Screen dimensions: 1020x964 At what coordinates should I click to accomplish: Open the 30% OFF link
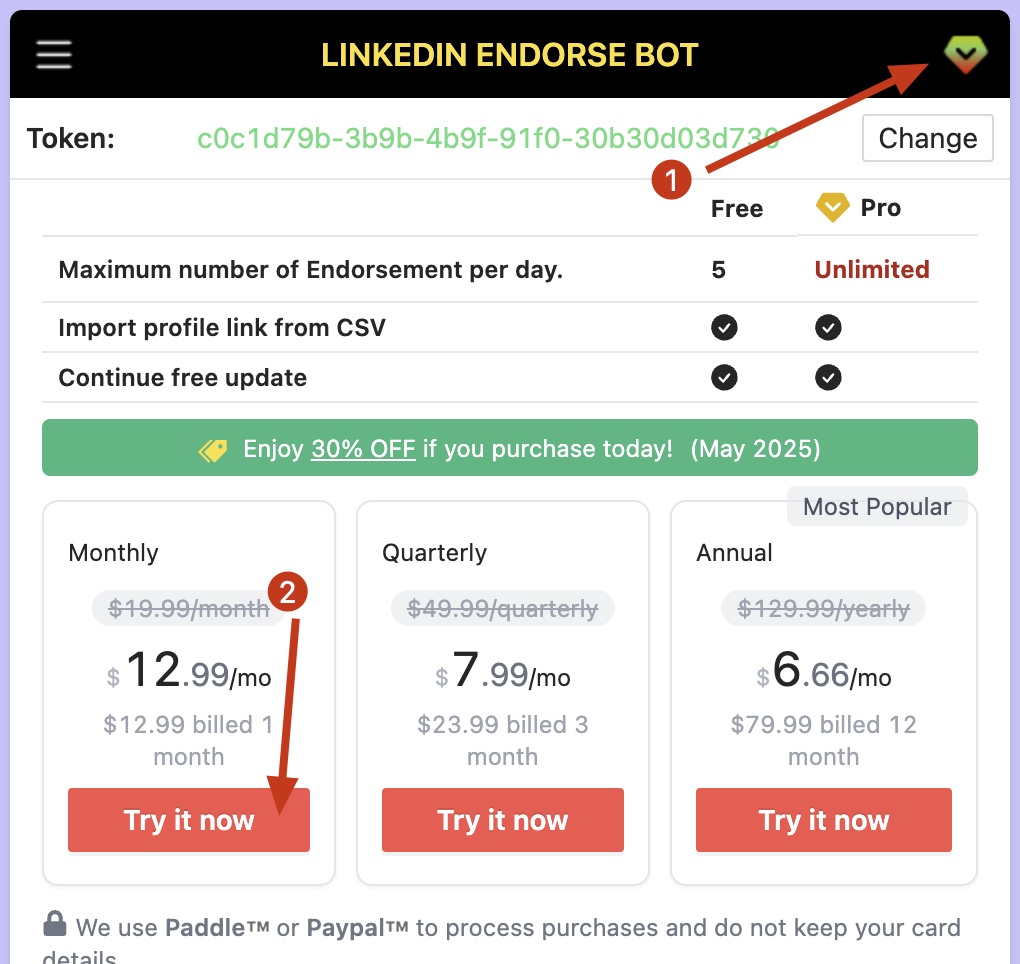click(363, 448)
